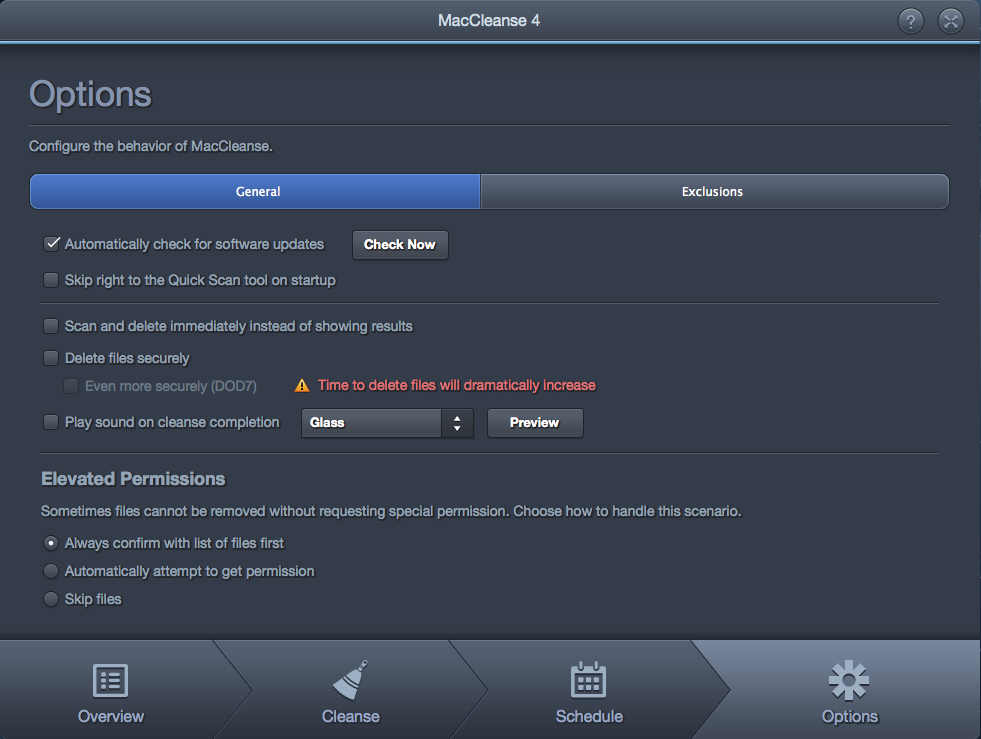
Task: Enable skip to Quick Scan on startup
Action: (x=51, y=280)
